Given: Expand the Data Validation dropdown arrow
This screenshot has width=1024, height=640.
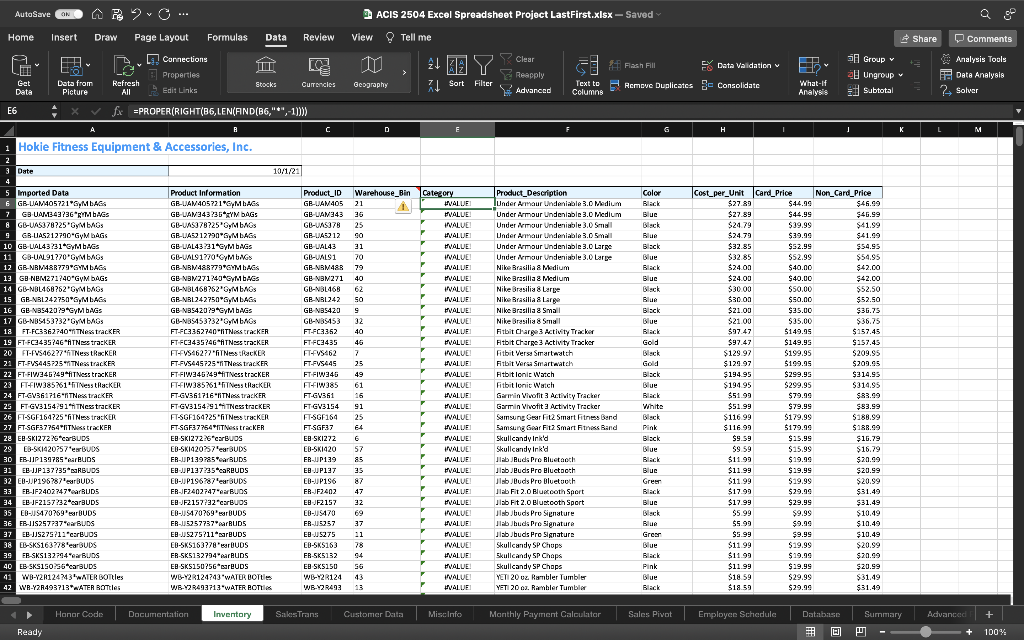Looking at the screenshot, I should pyautogui.click(x=777, y=65).
